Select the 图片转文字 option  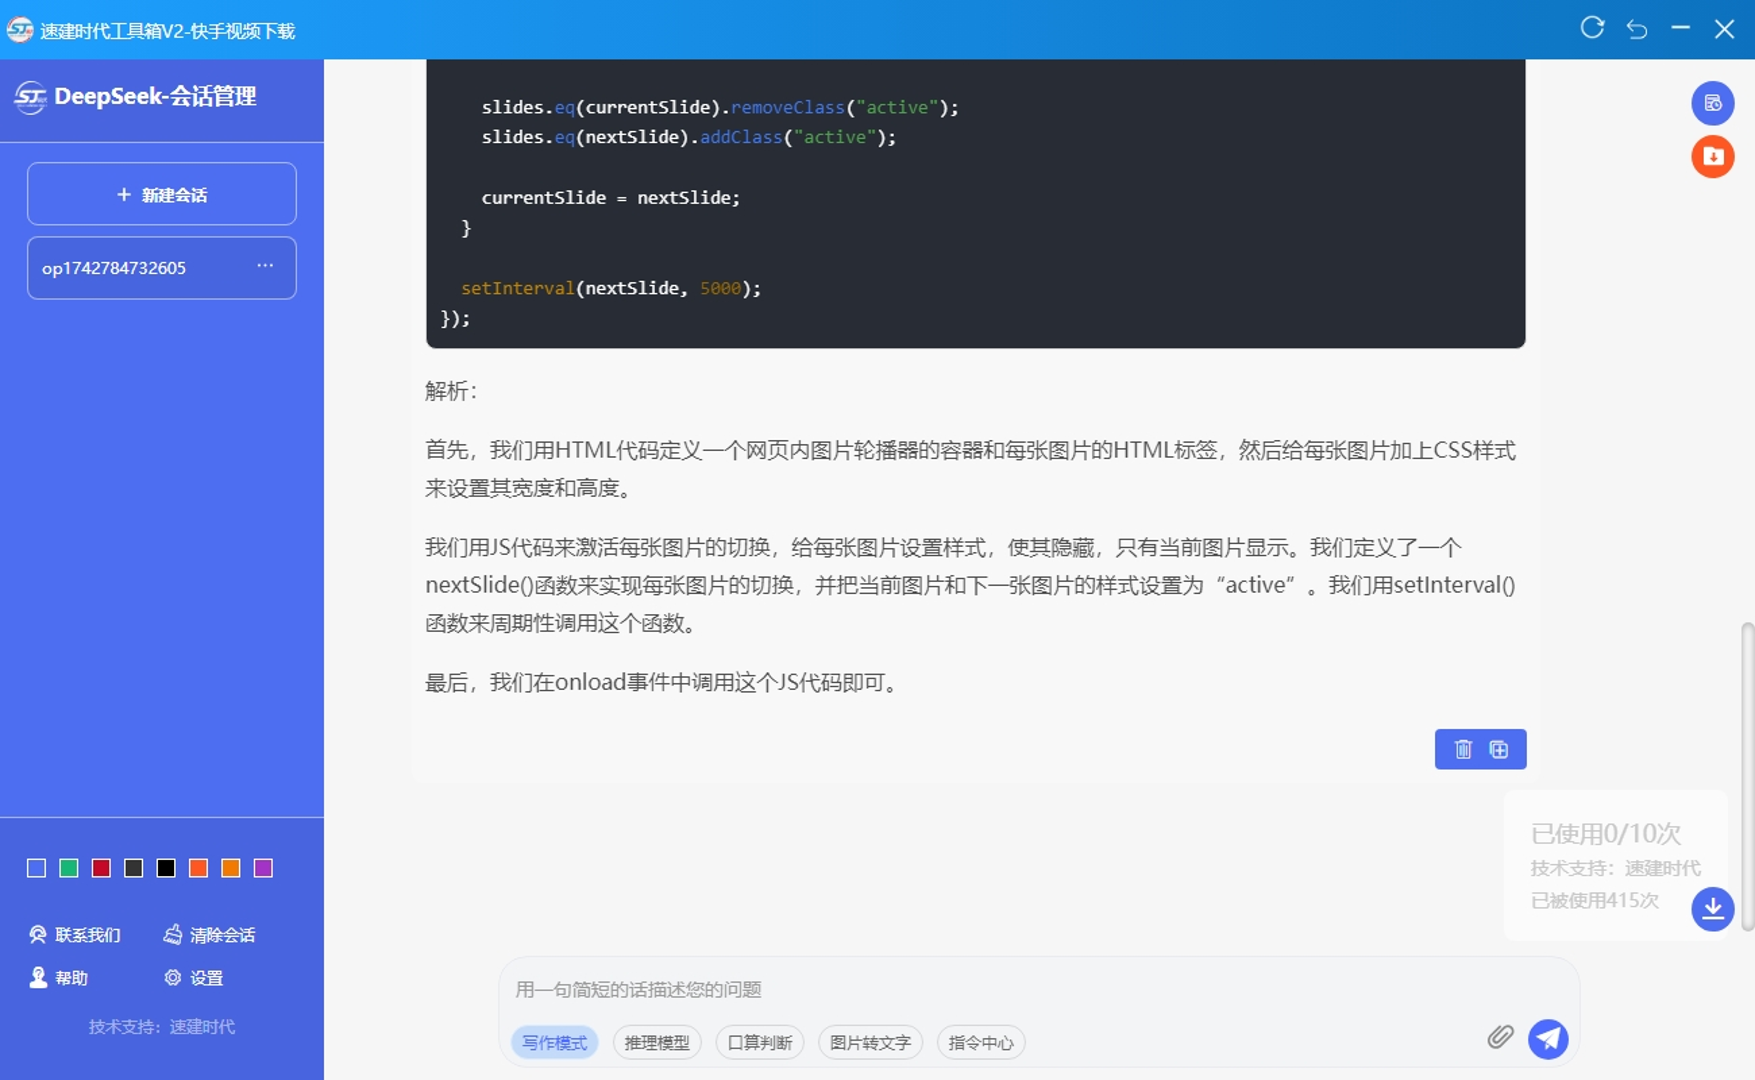[x=870, y=1042]
